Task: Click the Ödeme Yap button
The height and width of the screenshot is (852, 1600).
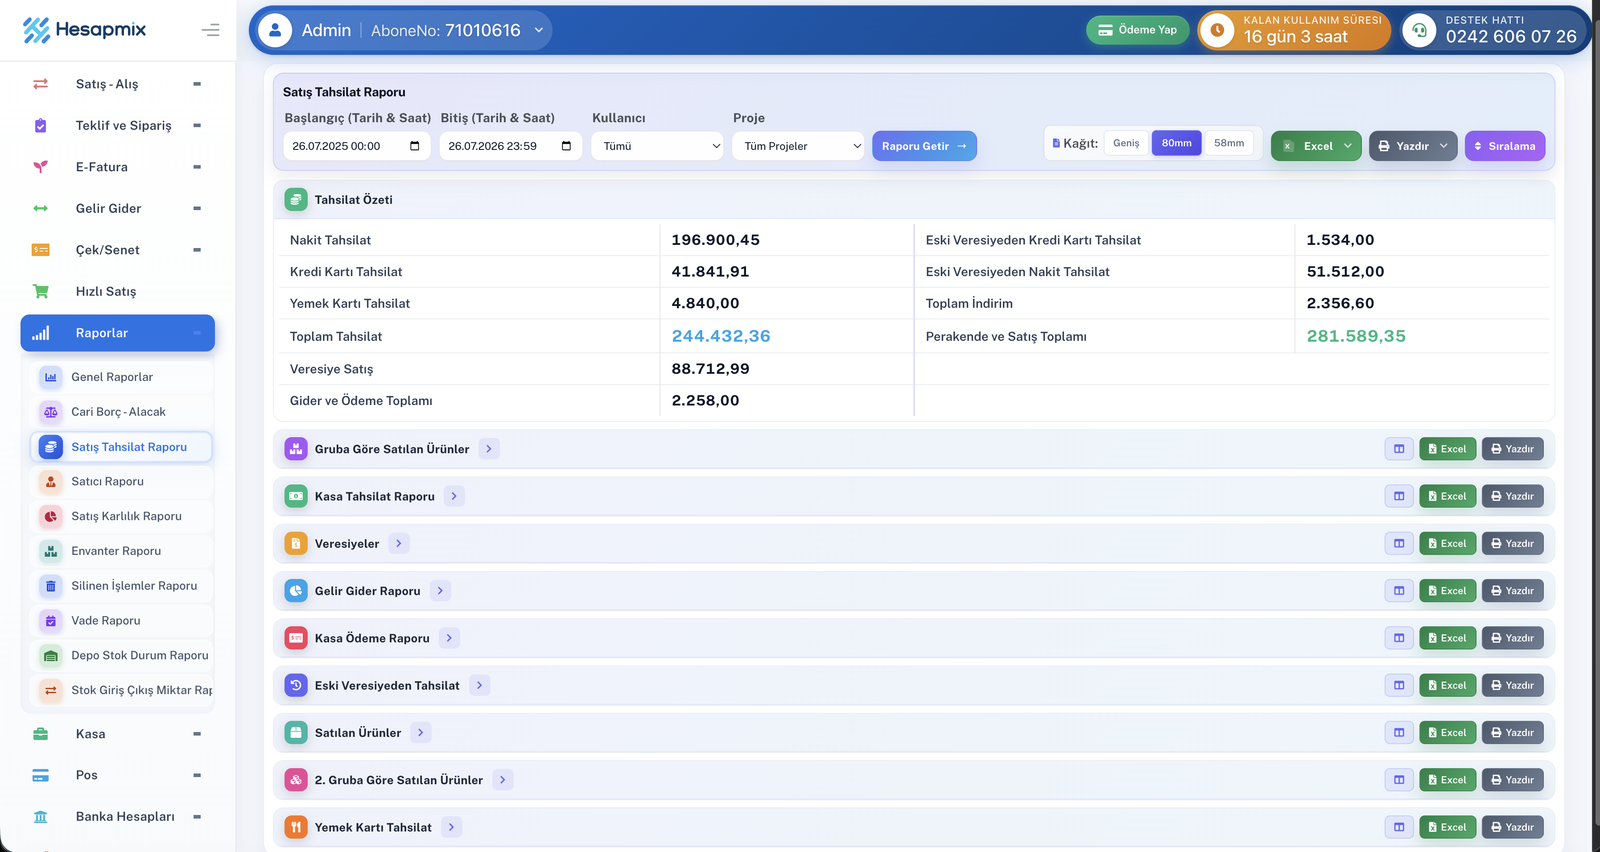Action: [x=1138, y=30]
